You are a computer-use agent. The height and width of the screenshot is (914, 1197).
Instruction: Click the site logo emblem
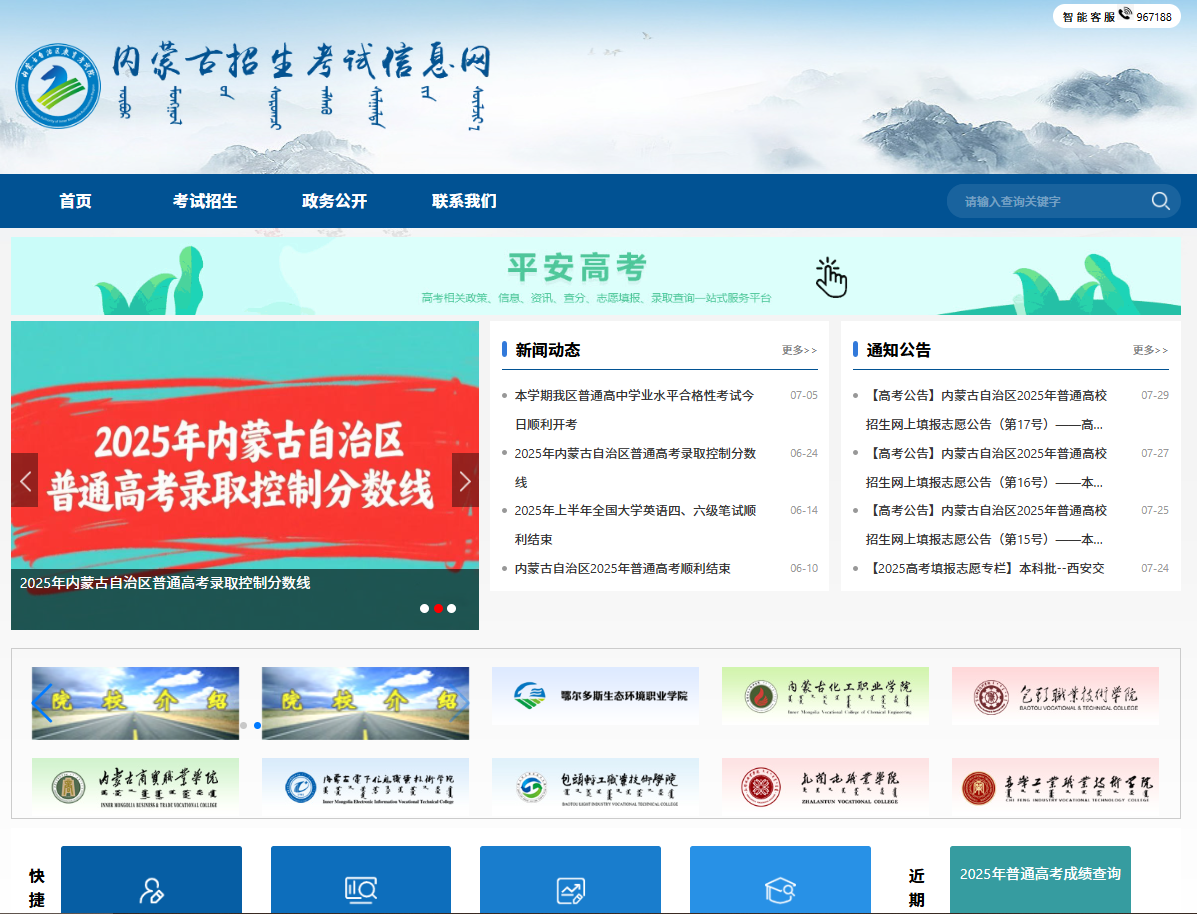58,85
